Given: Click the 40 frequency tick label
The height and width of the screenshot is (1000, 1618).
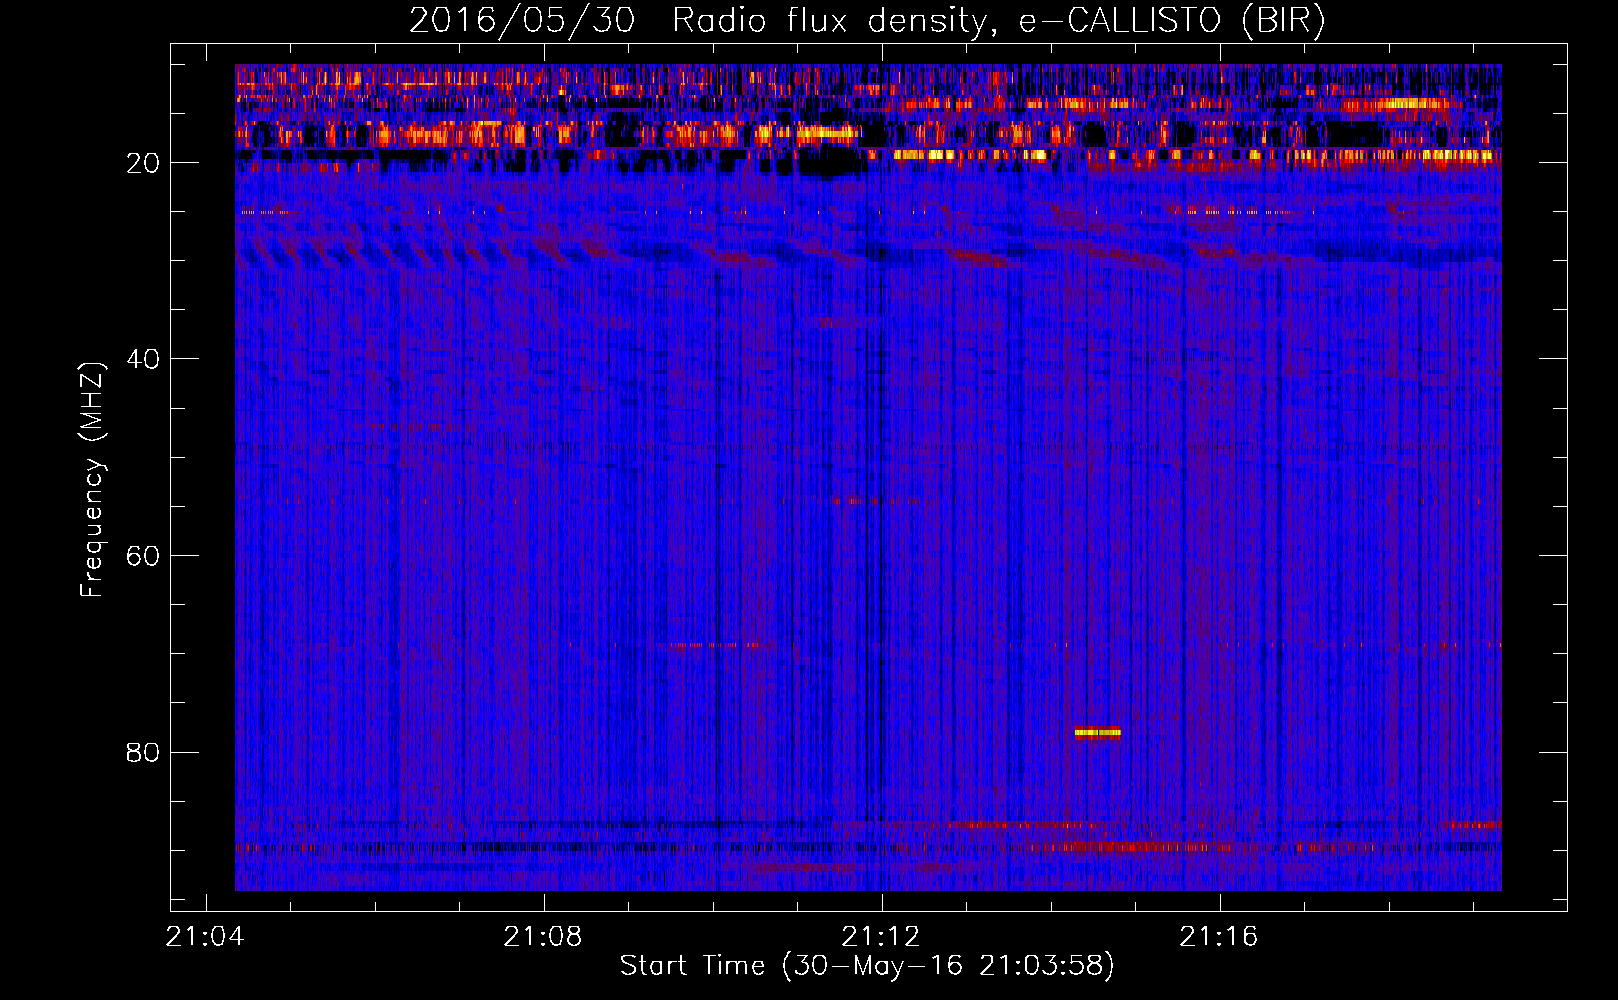Looking at the screenshot, I should (144, 359).
